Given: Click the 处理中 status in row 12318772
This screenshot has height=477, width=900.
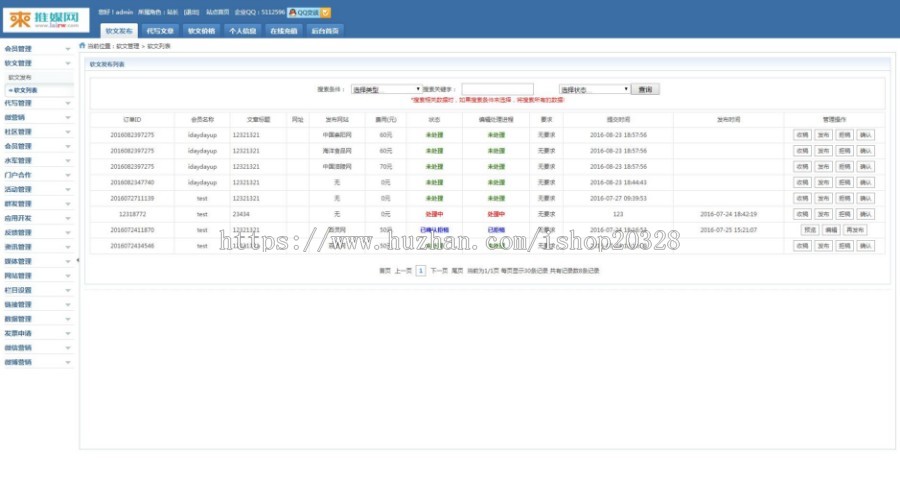Looking at the screenshot, I should pyautogui.click(x=434, y=214).
